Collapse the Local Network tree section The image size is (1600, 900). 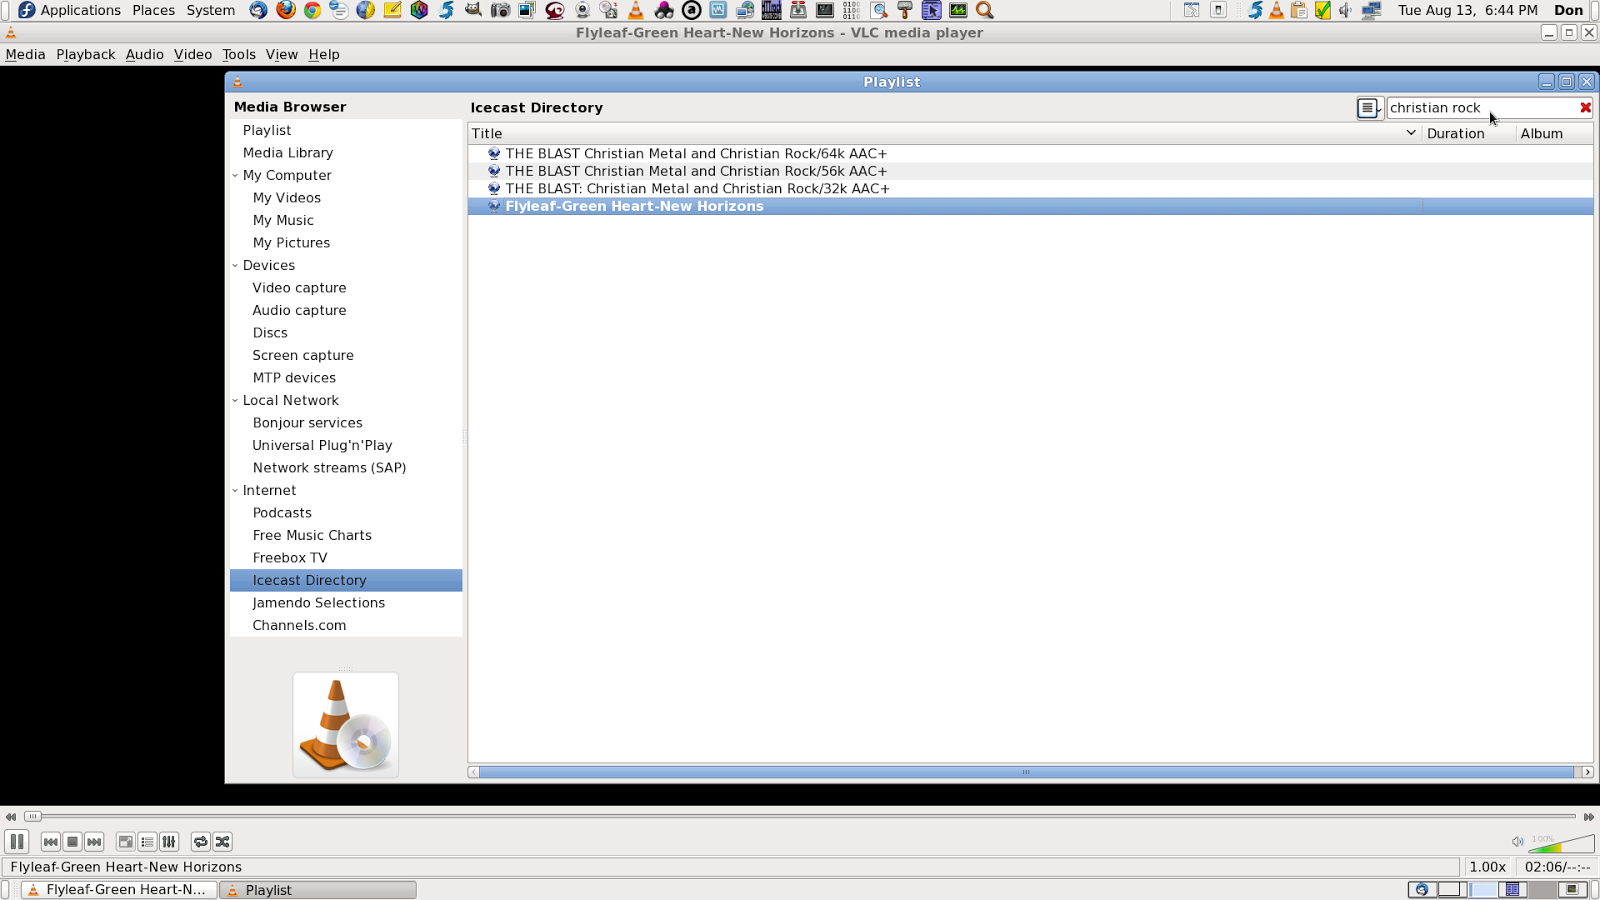coord(236,401)
